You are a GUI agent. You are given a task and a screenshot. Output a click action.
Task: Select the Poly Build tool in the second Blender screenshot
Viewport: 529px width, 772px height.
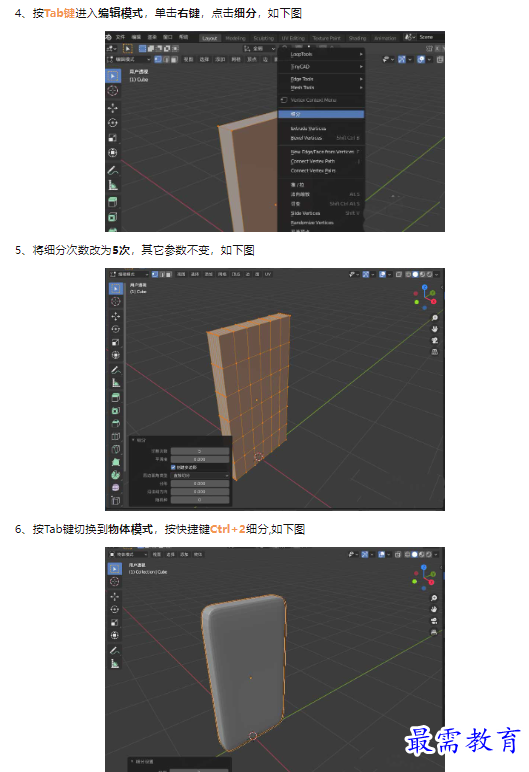[116, 462]
